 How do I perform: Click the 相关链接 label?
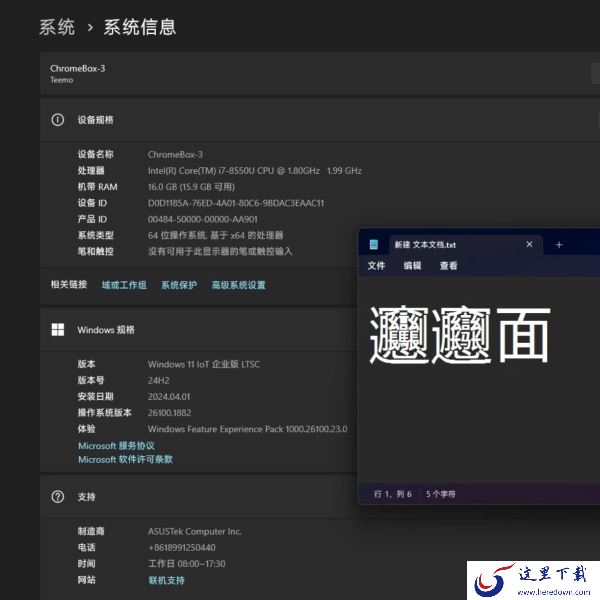(x=69, y=284)
